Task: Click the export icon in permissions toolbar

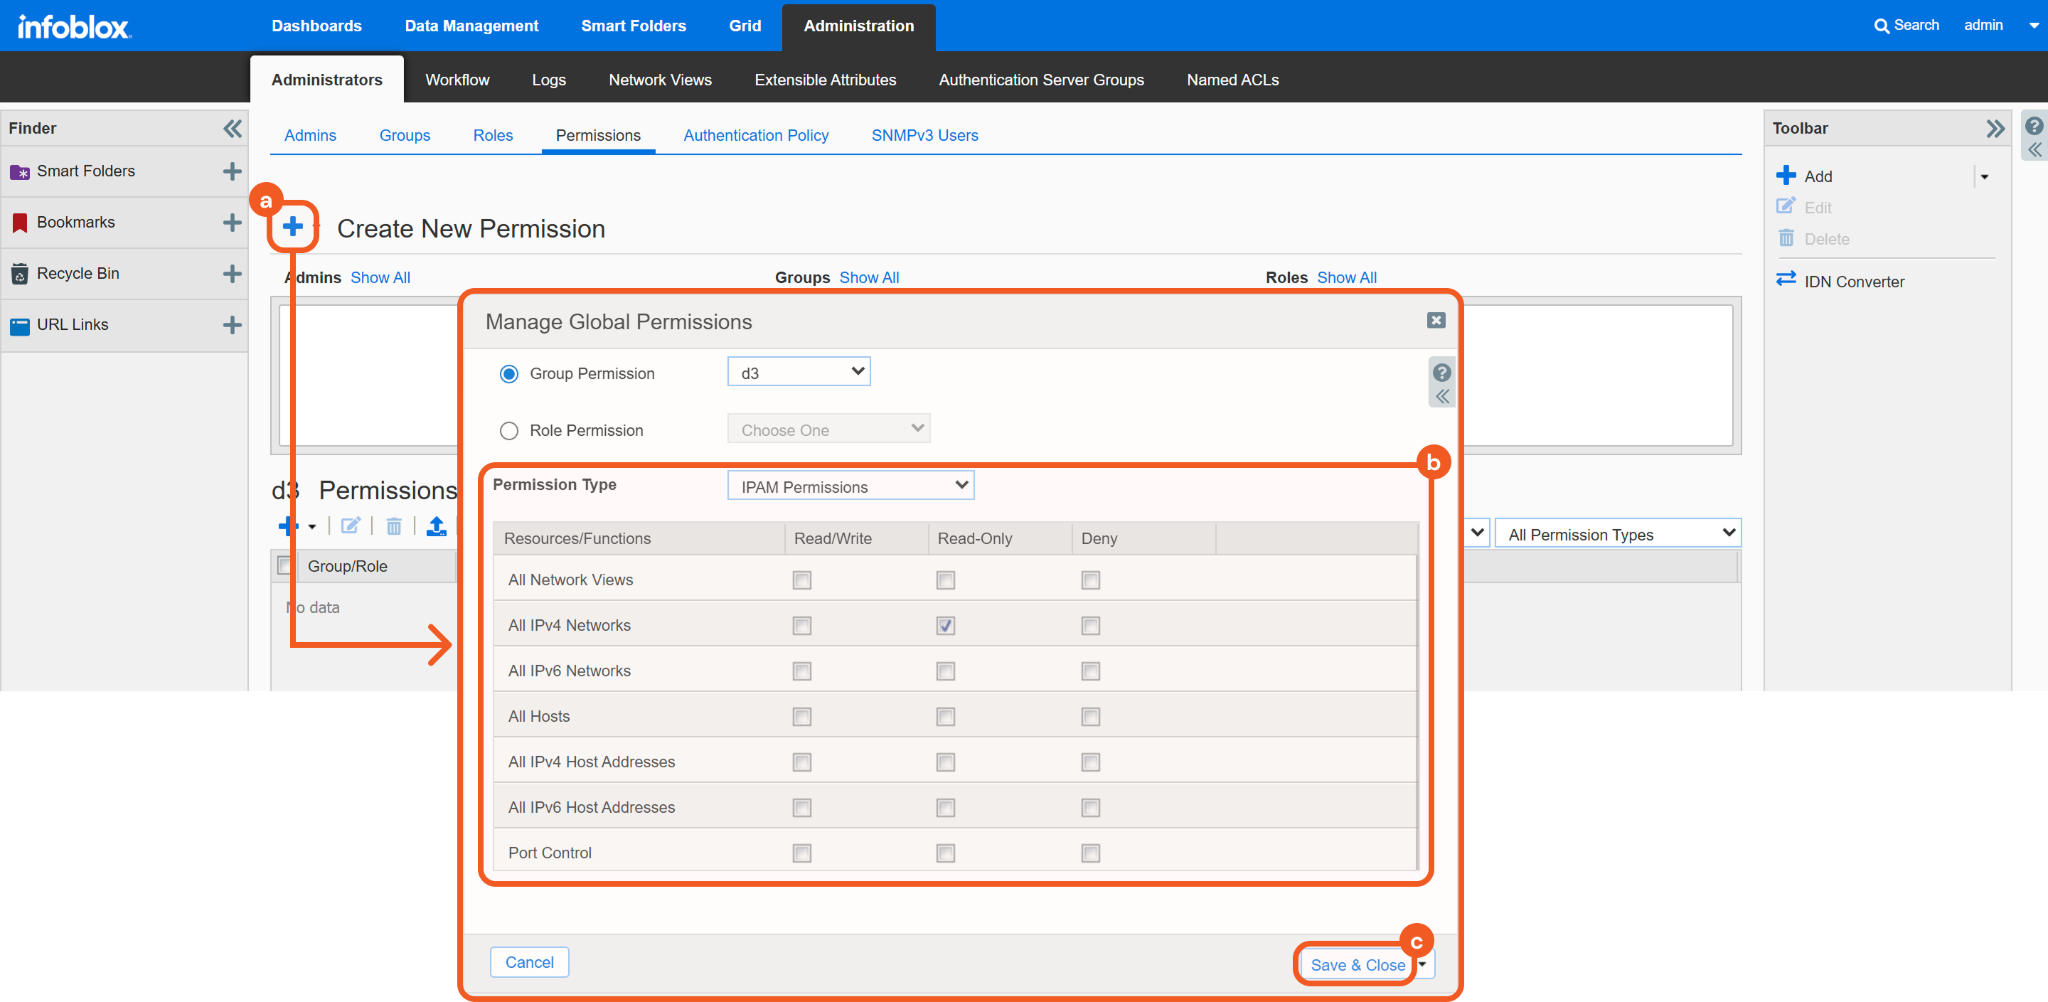Action: [x=436, y=526]
